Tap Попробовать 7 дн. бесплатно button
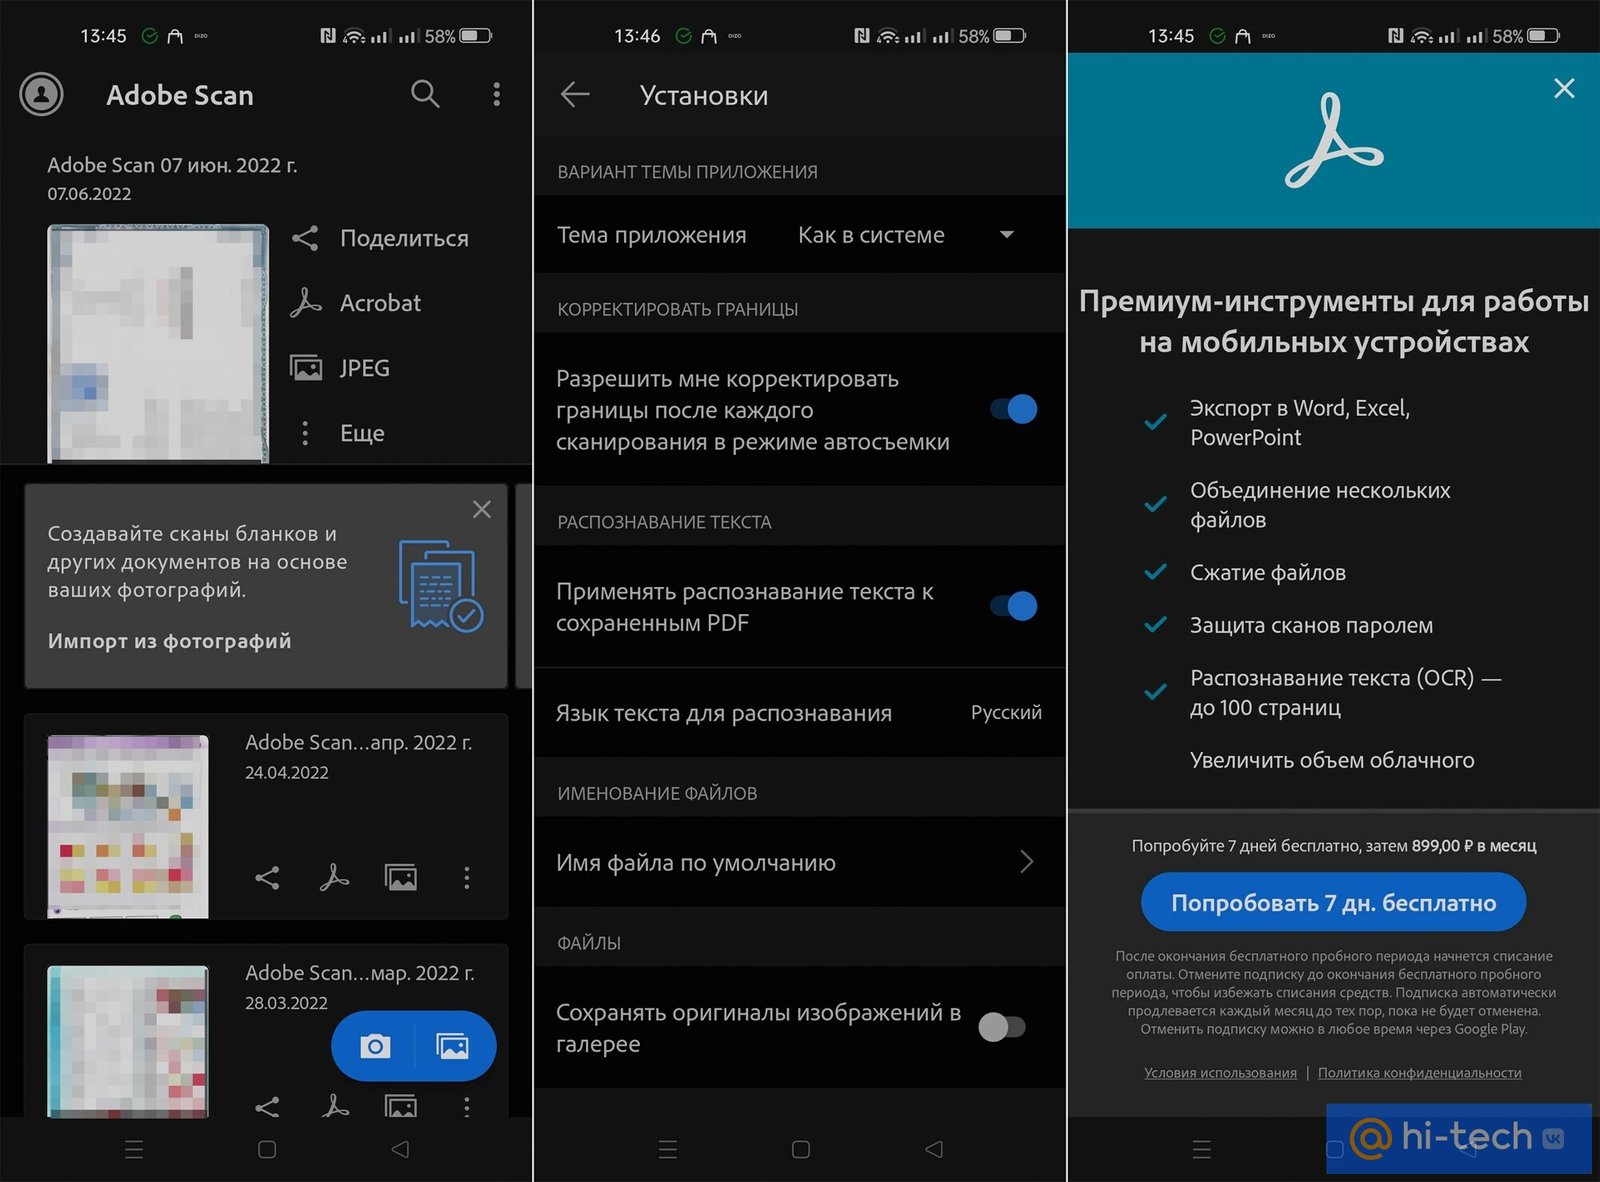 tap(1334, 902)
